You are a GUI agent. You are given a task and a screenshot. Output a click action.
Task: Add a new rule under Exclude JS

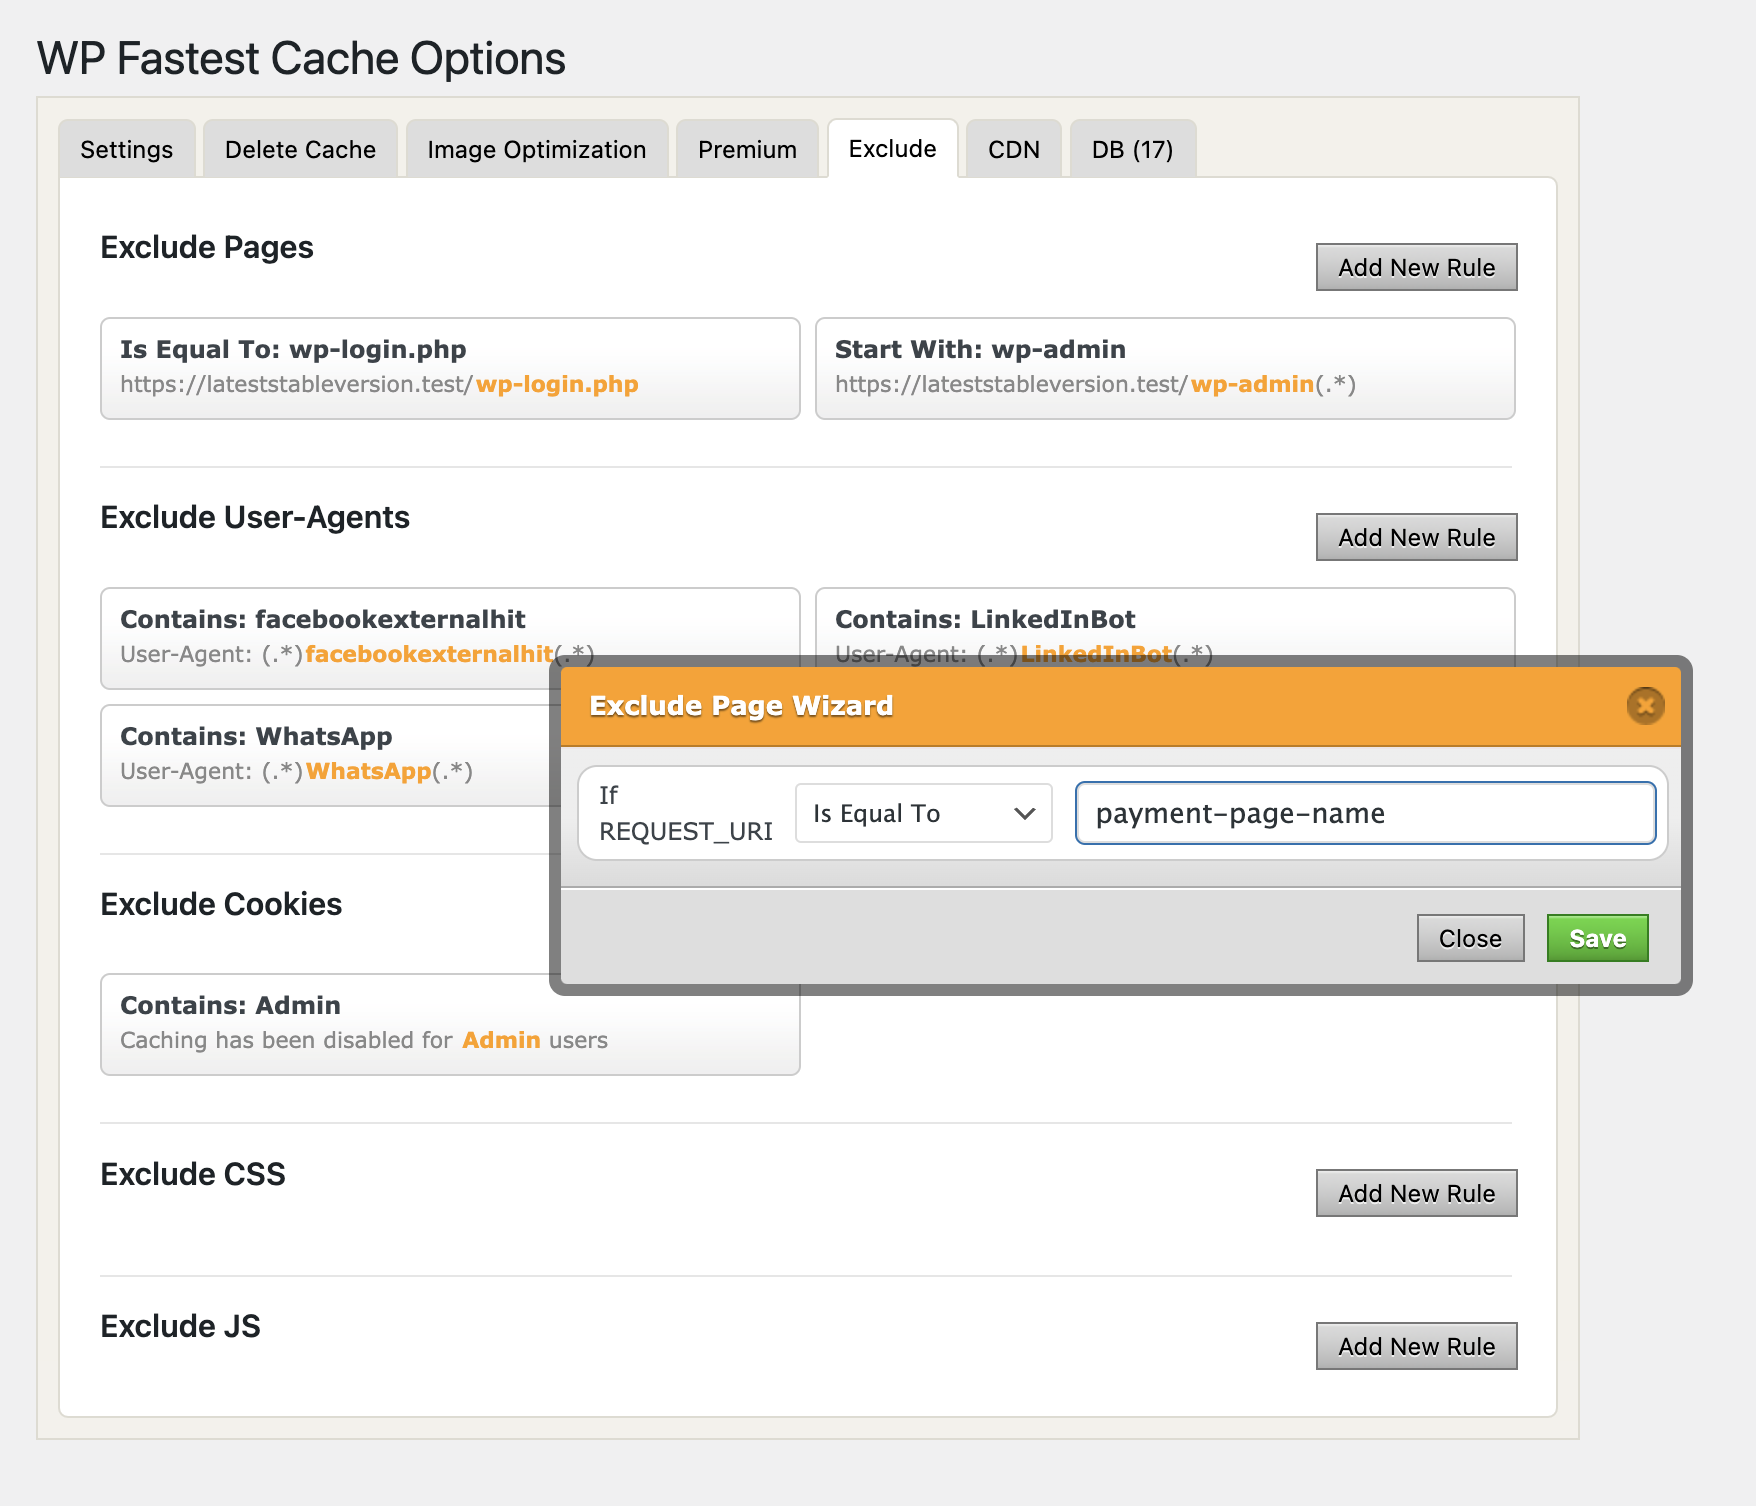coord(1416,1345)
